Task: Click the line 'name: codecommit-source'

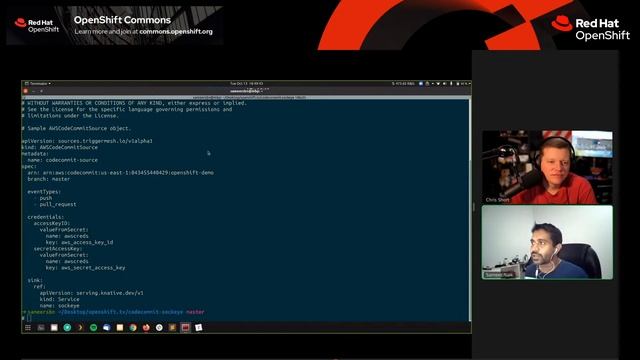Action: (x=62, y=160)
